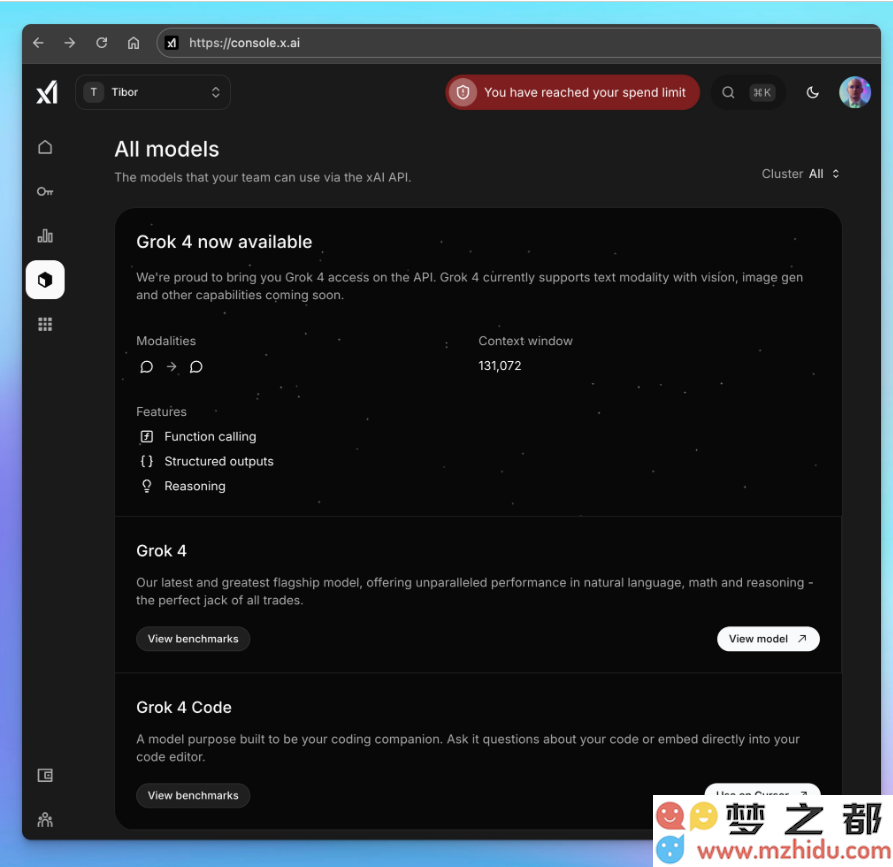The height and width of the screenshot is (867, 893).
Task: Expand the Cluster All dropdown
Action: click(800, 174)
